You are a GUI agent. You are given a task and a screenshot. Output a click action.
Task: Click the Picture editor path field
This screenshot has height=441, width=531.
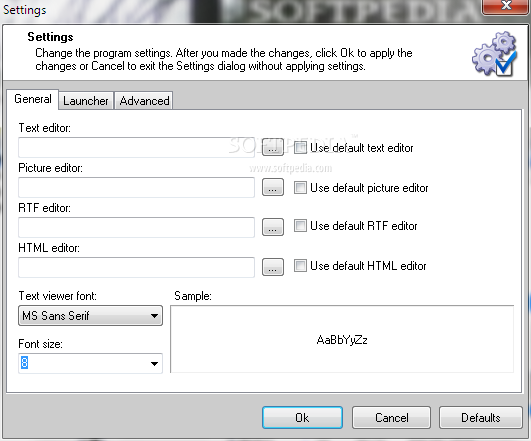(136, 187)
